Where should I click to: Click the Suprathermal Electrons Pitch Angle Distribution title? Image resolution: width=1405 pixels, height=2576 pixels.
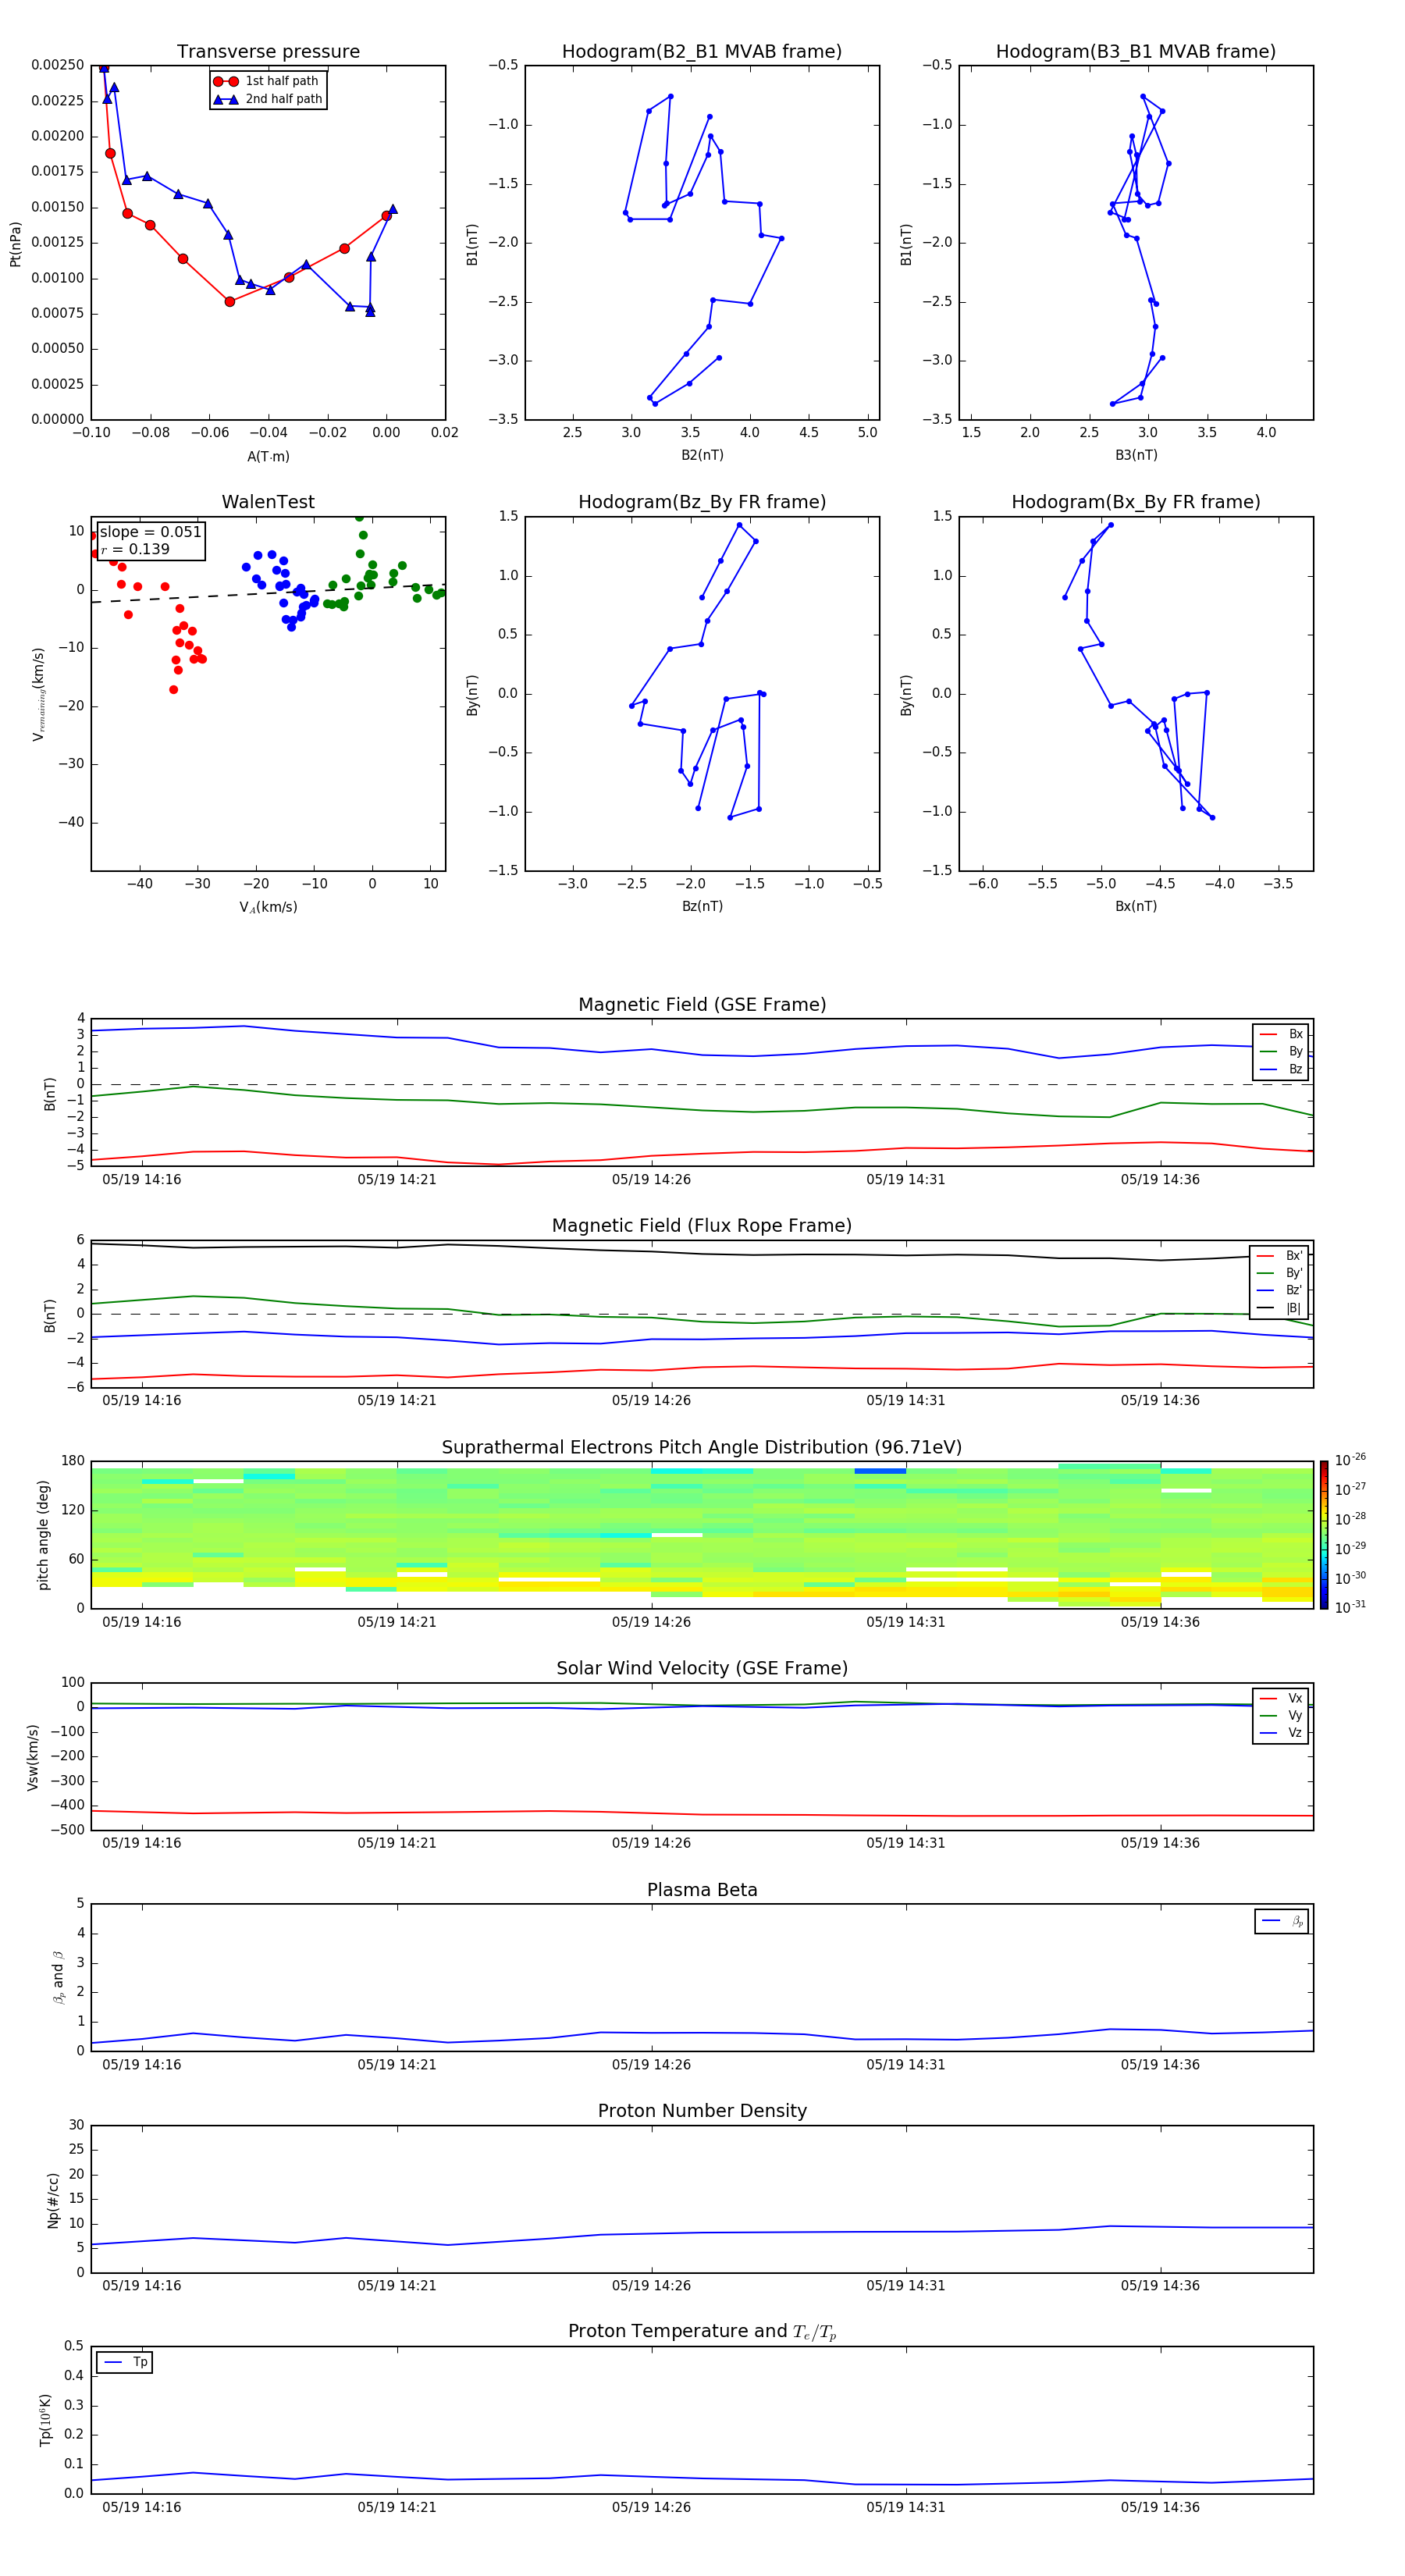coord(702,1448)
